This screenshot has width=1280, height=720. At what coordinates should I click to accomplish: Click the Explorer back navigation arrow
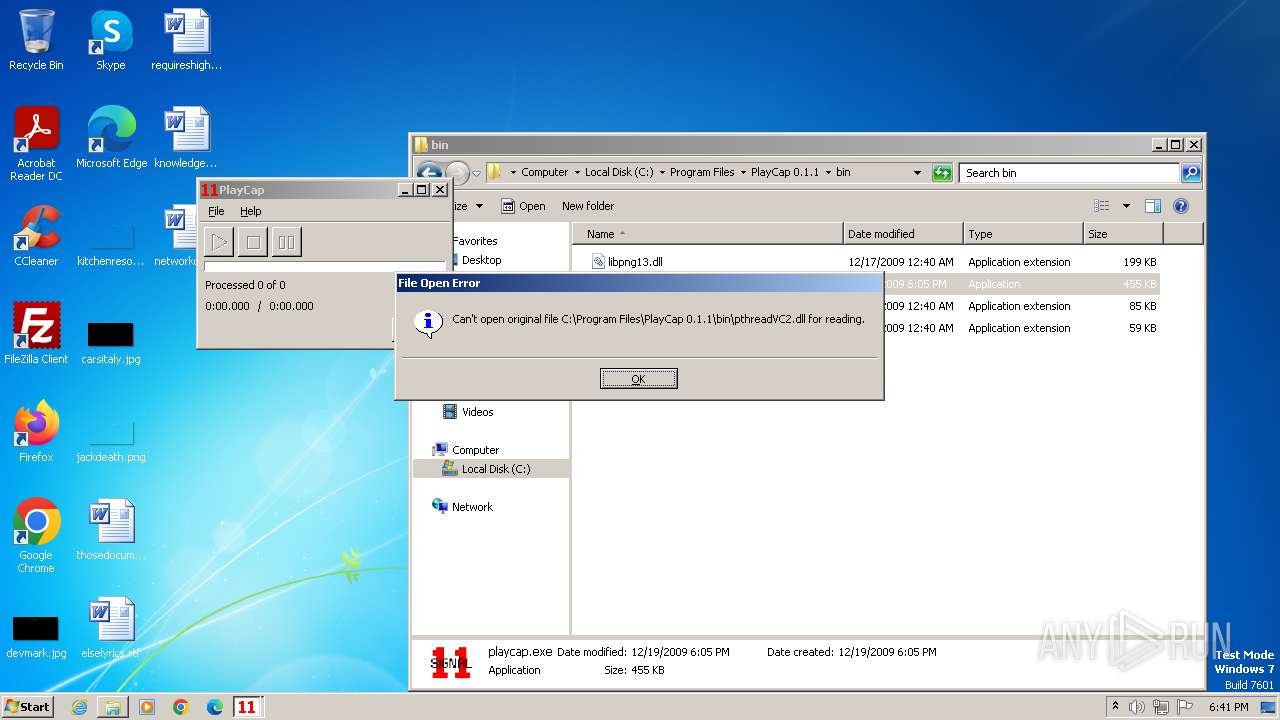[x=428, y=172]
